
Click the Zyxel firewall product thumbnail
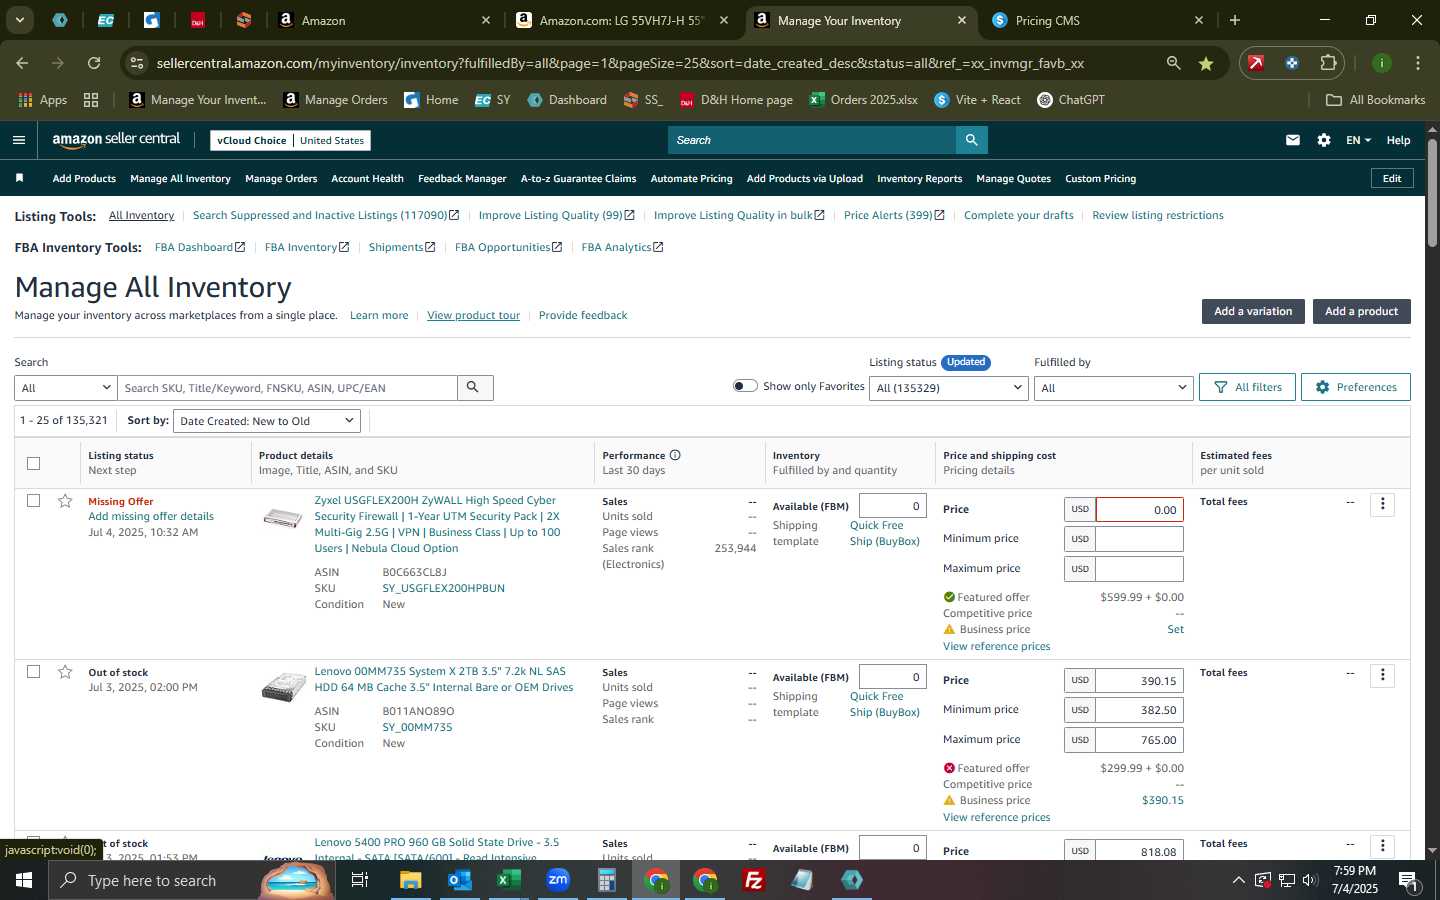point(283,518)
